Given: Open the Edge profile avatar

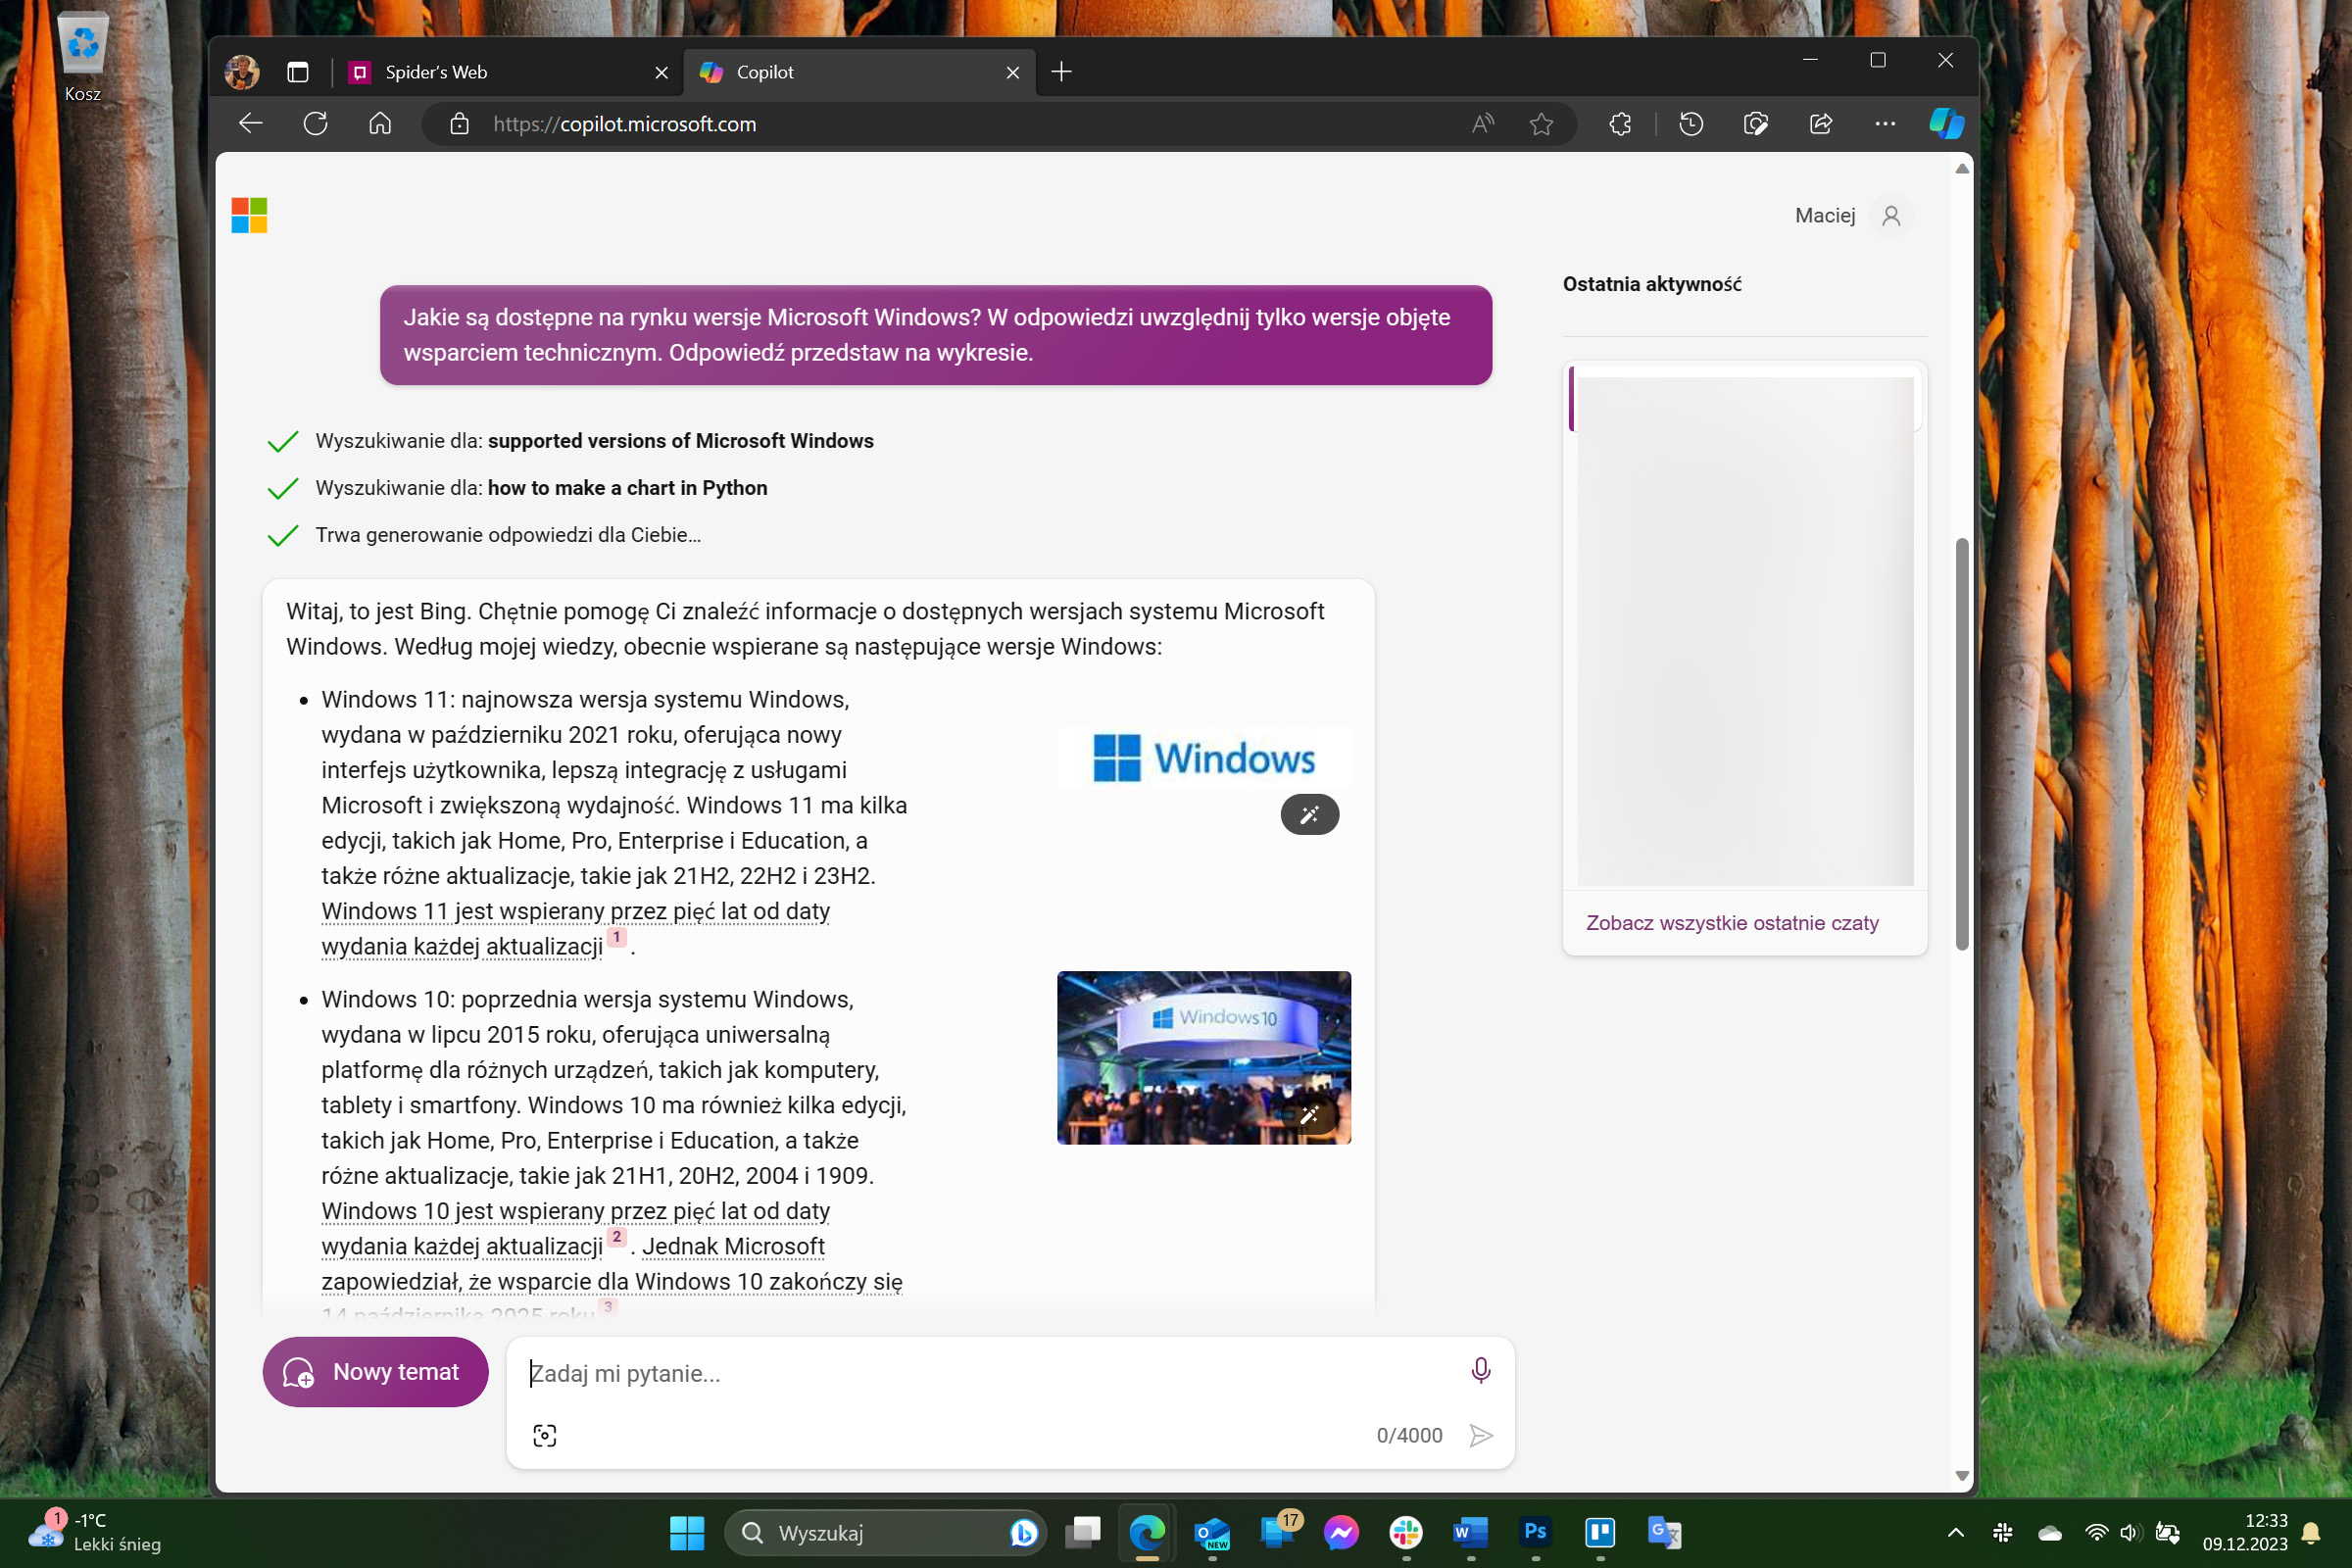Looking at the screenshot, I should point(242,72).
